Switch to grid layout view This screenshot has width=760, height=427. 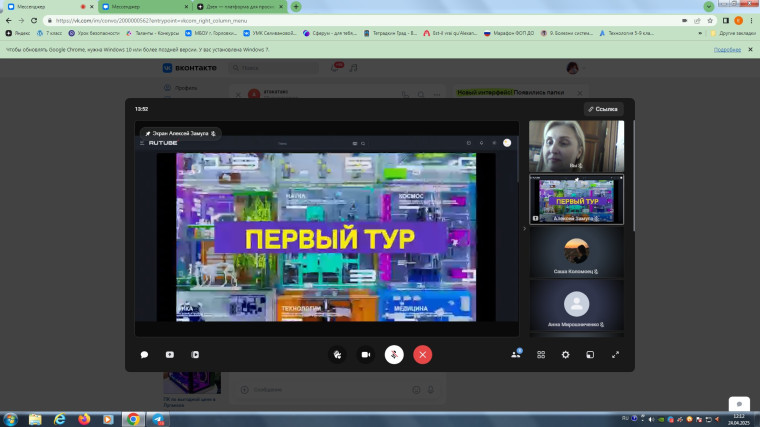point(541,355)
